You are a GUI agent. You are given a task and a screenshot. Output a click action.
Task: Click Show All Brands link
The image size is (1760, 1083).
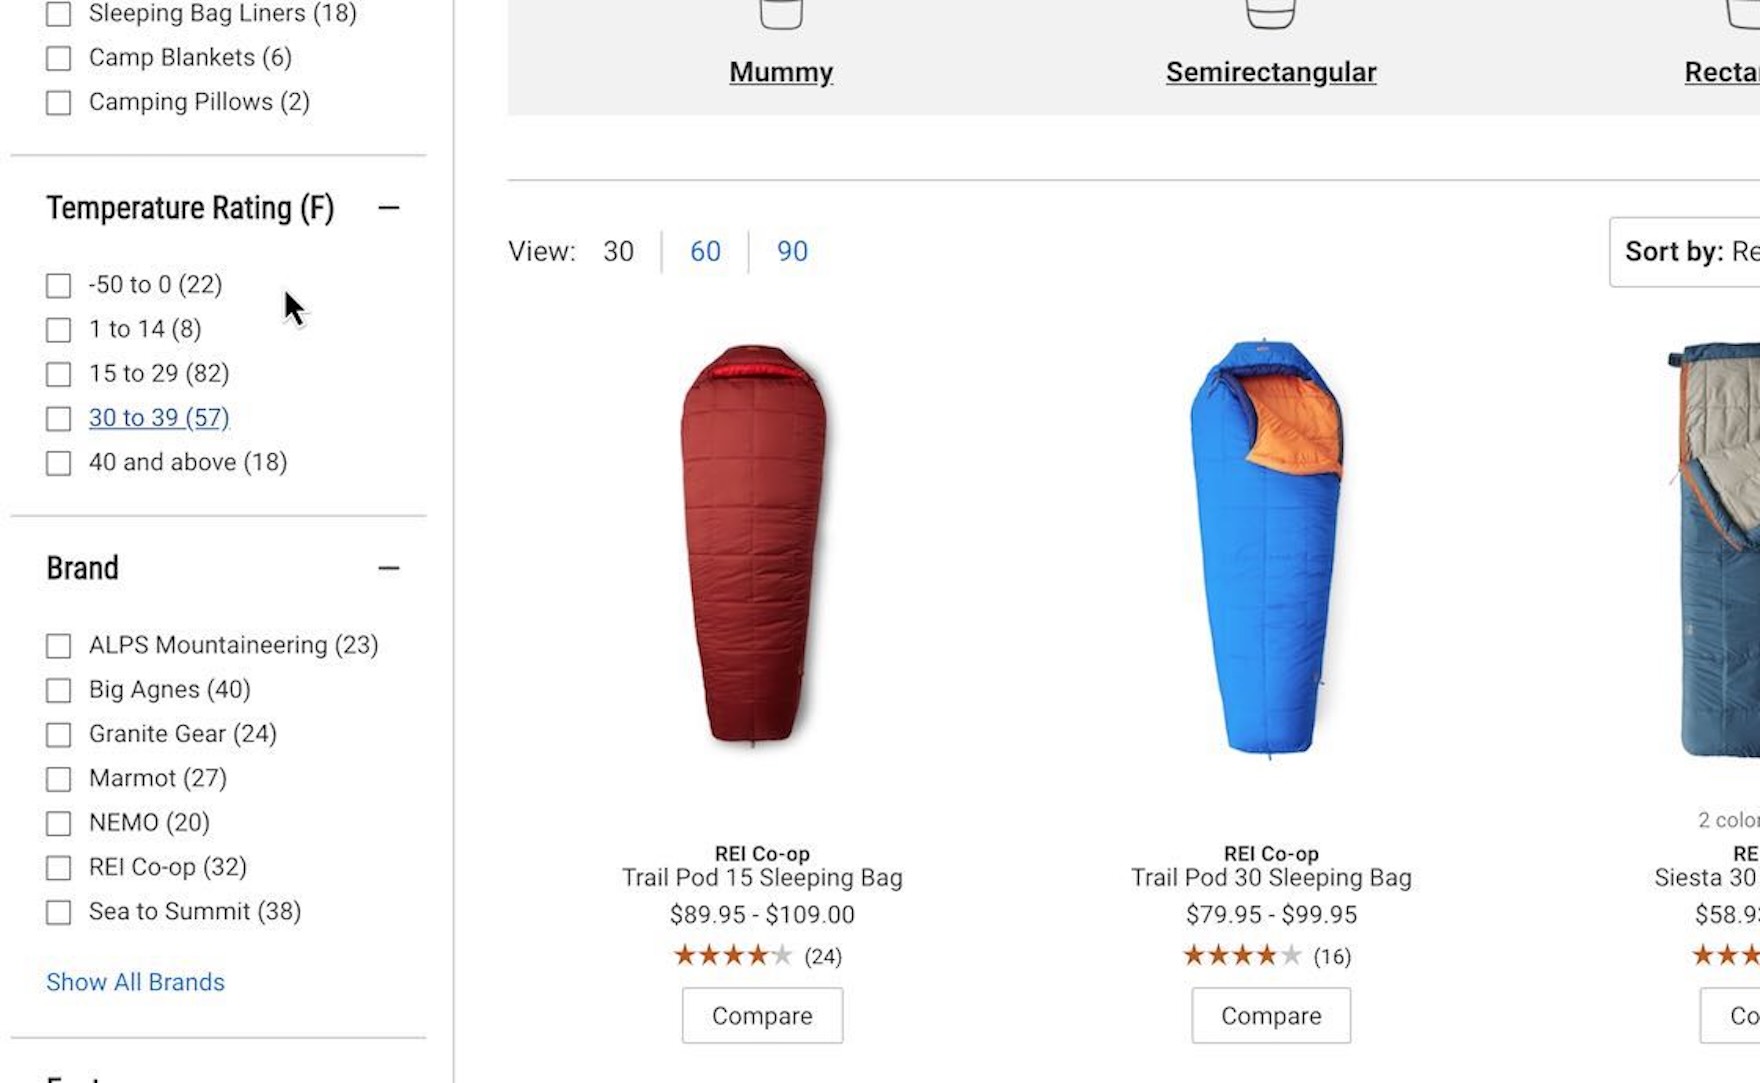[x=135, y=982]
